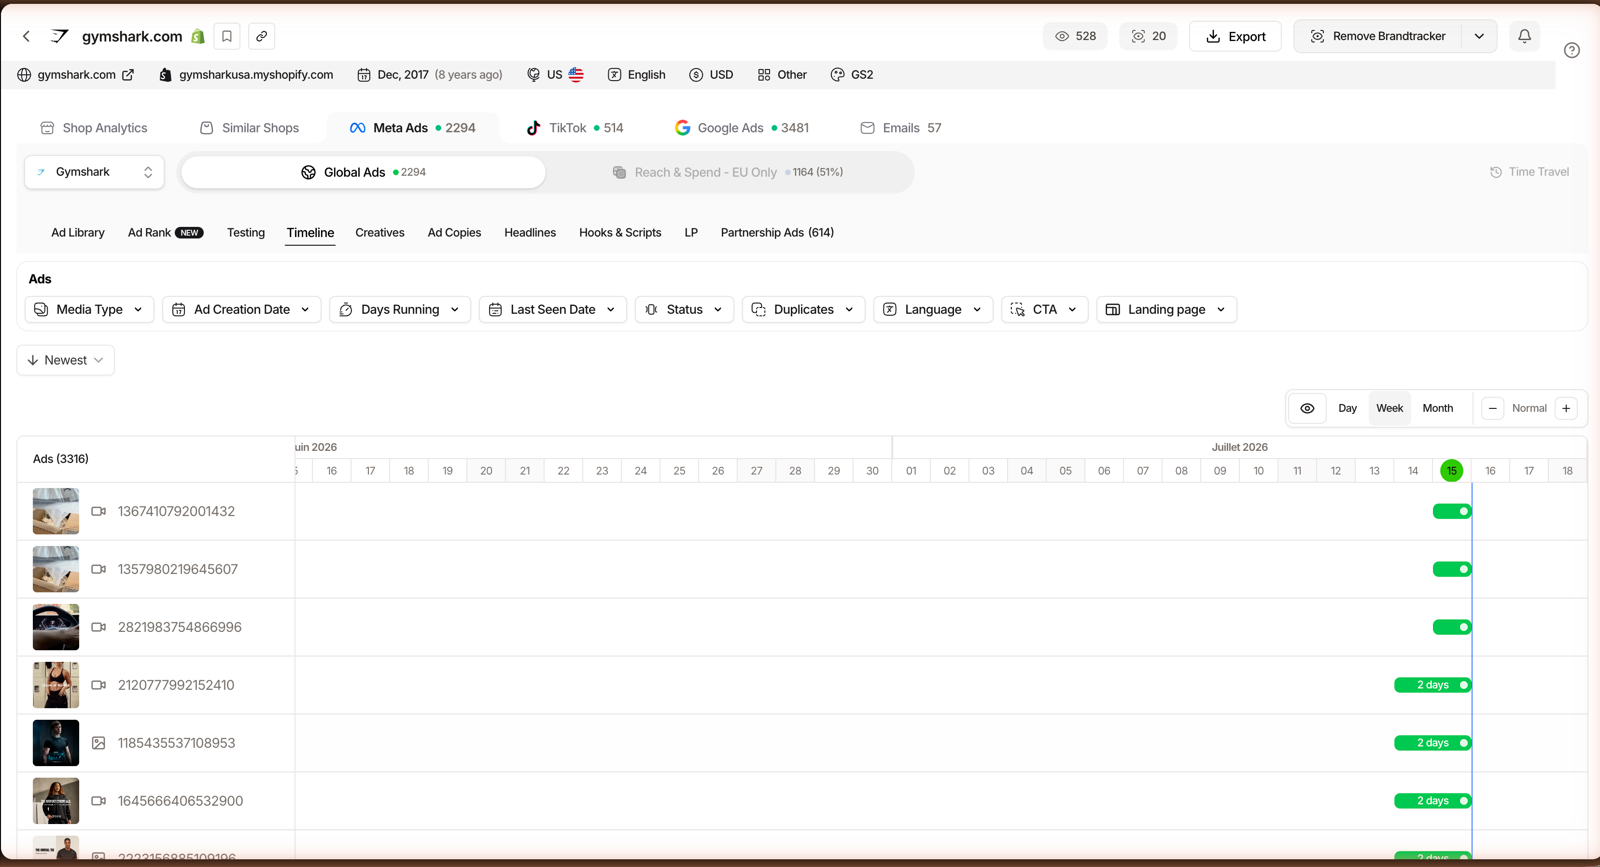Screen dimensions: 1600x867
Task: Expand Remove Brandtracker arrow menu
Action: (1479, 36)
